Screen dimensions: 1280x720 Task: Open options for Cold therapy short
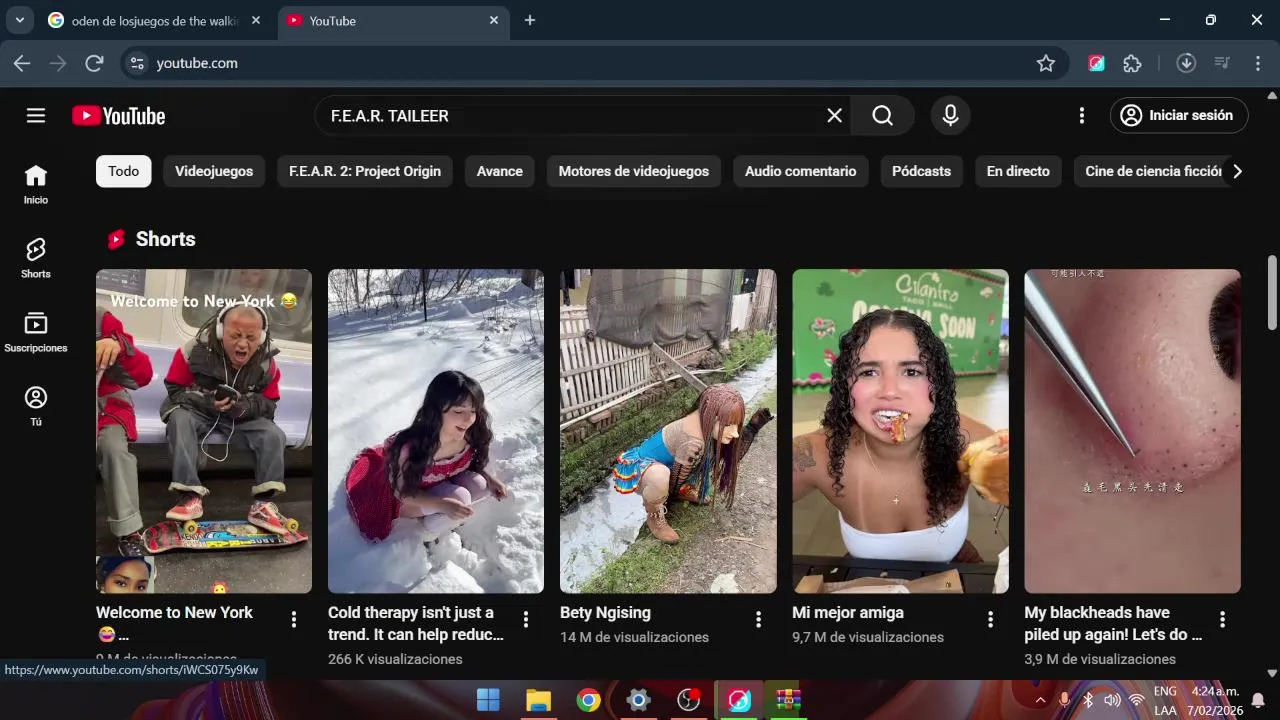point(525,620)
